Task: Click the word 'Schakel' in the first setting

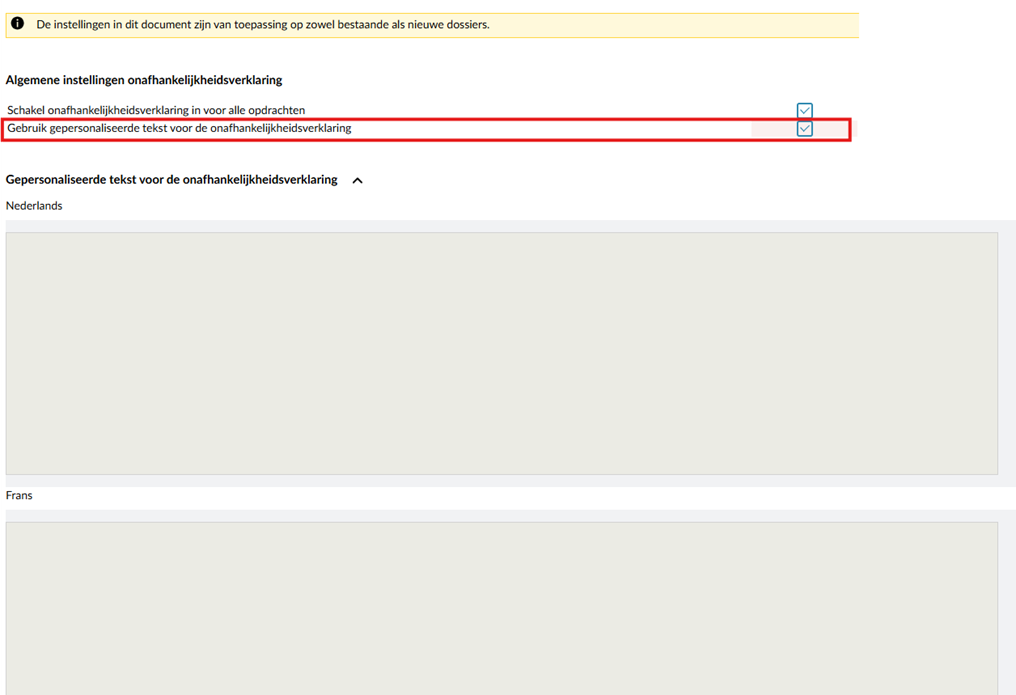Action: pyautogui.click(x=27, y=110)
